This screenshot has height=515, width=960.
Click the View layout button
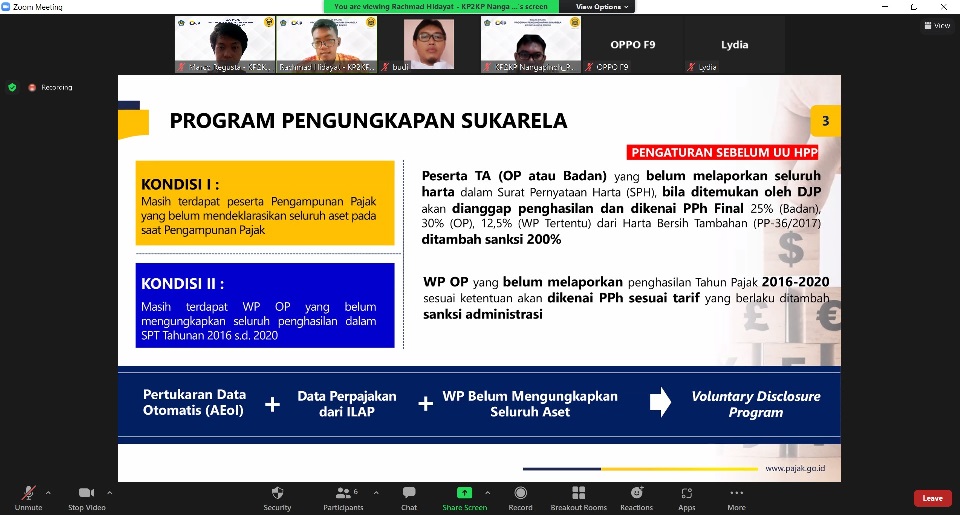pos(937,25)
